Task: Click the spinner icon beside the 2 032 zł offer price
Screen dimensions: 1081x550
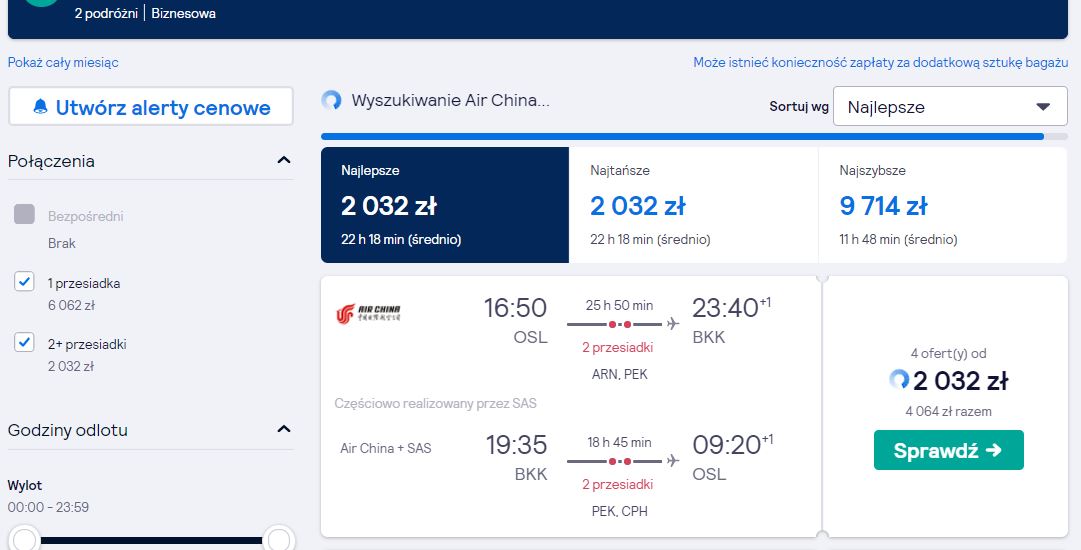Action: coord(899,379)
